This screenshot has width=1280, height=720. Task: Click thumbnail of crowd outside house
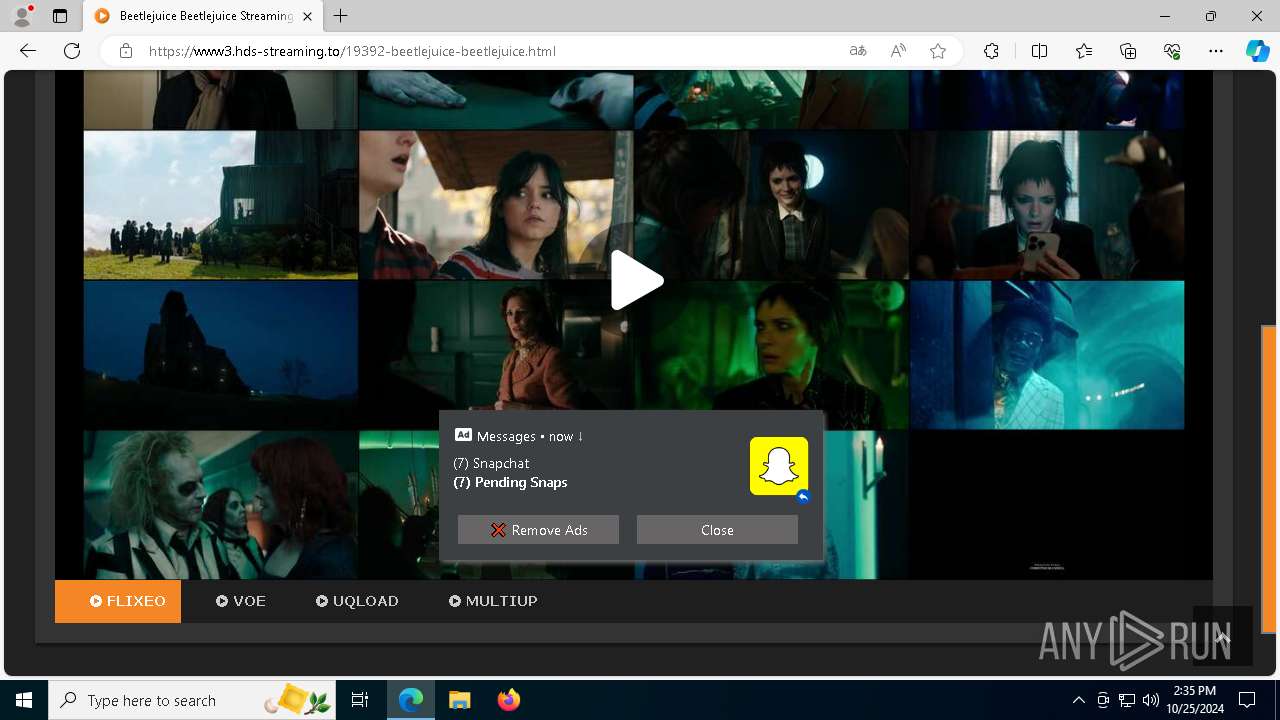tap(220, 205)
